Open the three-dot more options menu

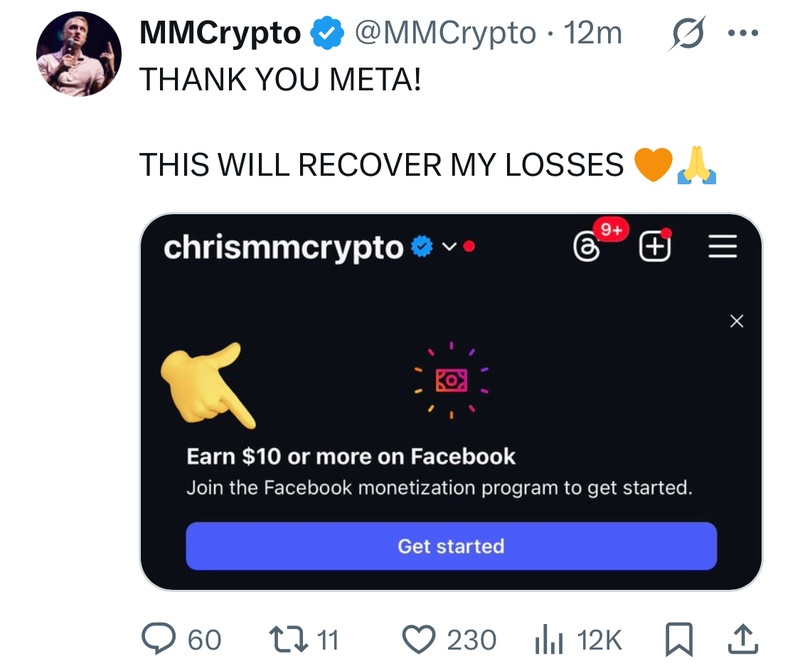click(x=743, y=33)
